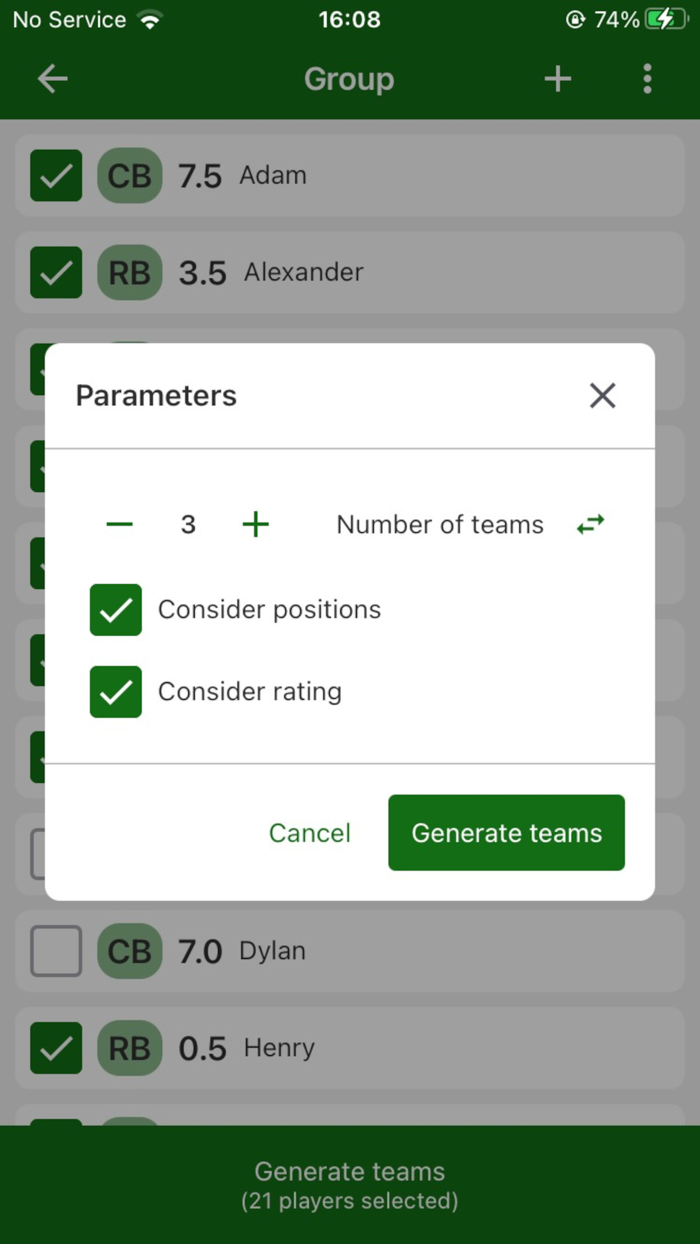700x1244 pixels.
Task: Open the add player plus icon
Action: coord(557,79)
